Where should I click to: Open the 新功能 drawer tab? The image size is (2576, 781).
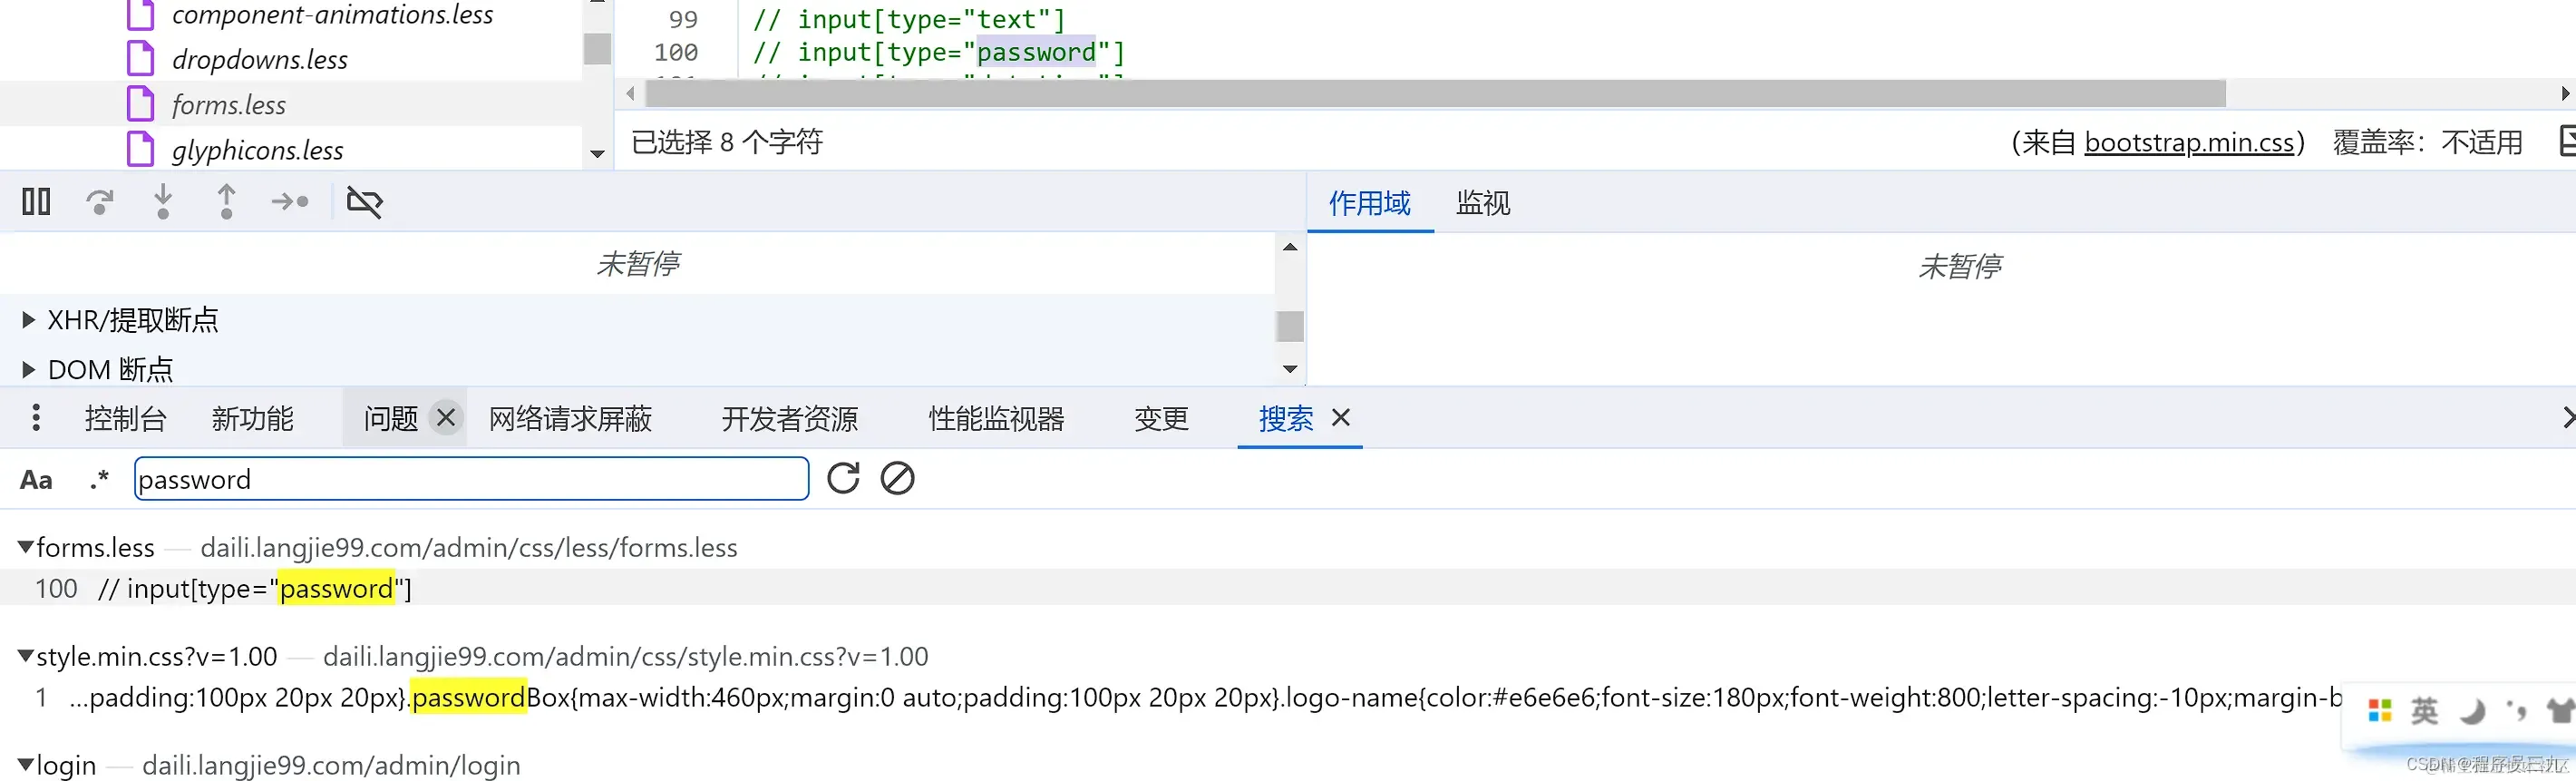tap(252, 418)
